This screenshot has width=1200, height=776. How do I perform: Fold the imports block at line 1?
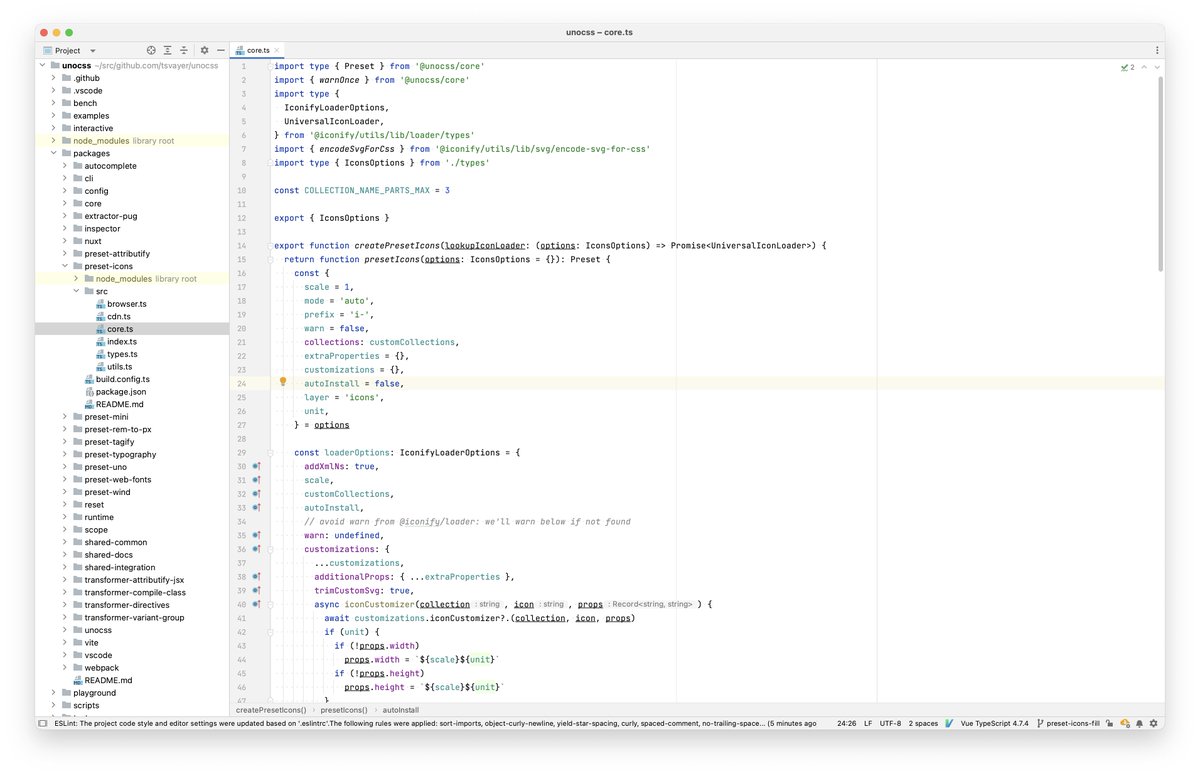(270, 66)
